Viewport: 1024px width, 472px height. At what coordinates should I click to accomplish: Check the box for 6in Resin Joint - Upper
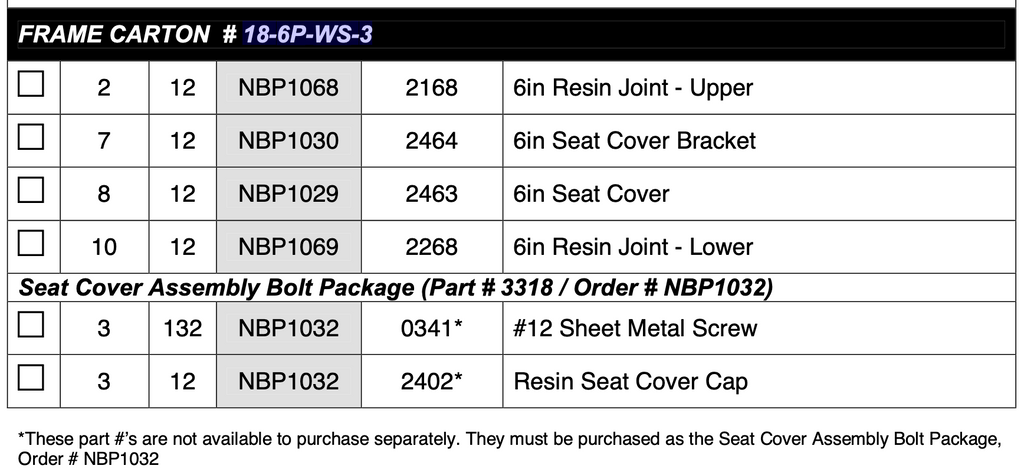tap(32, 85)
